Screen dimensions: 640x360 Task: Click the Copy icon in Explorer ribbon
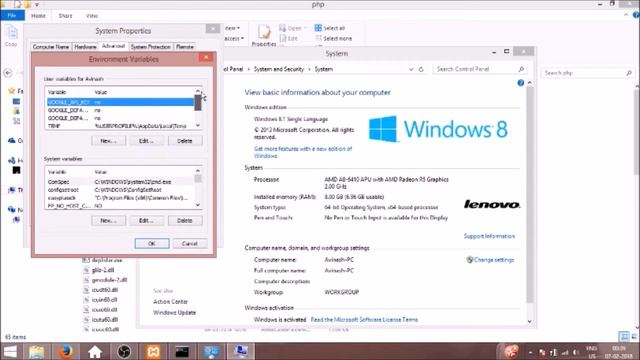click(11, 36)
